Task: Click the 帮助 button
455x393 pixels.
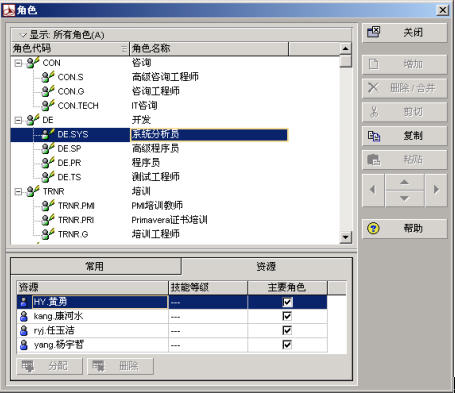Action: [x=404, y=228]
